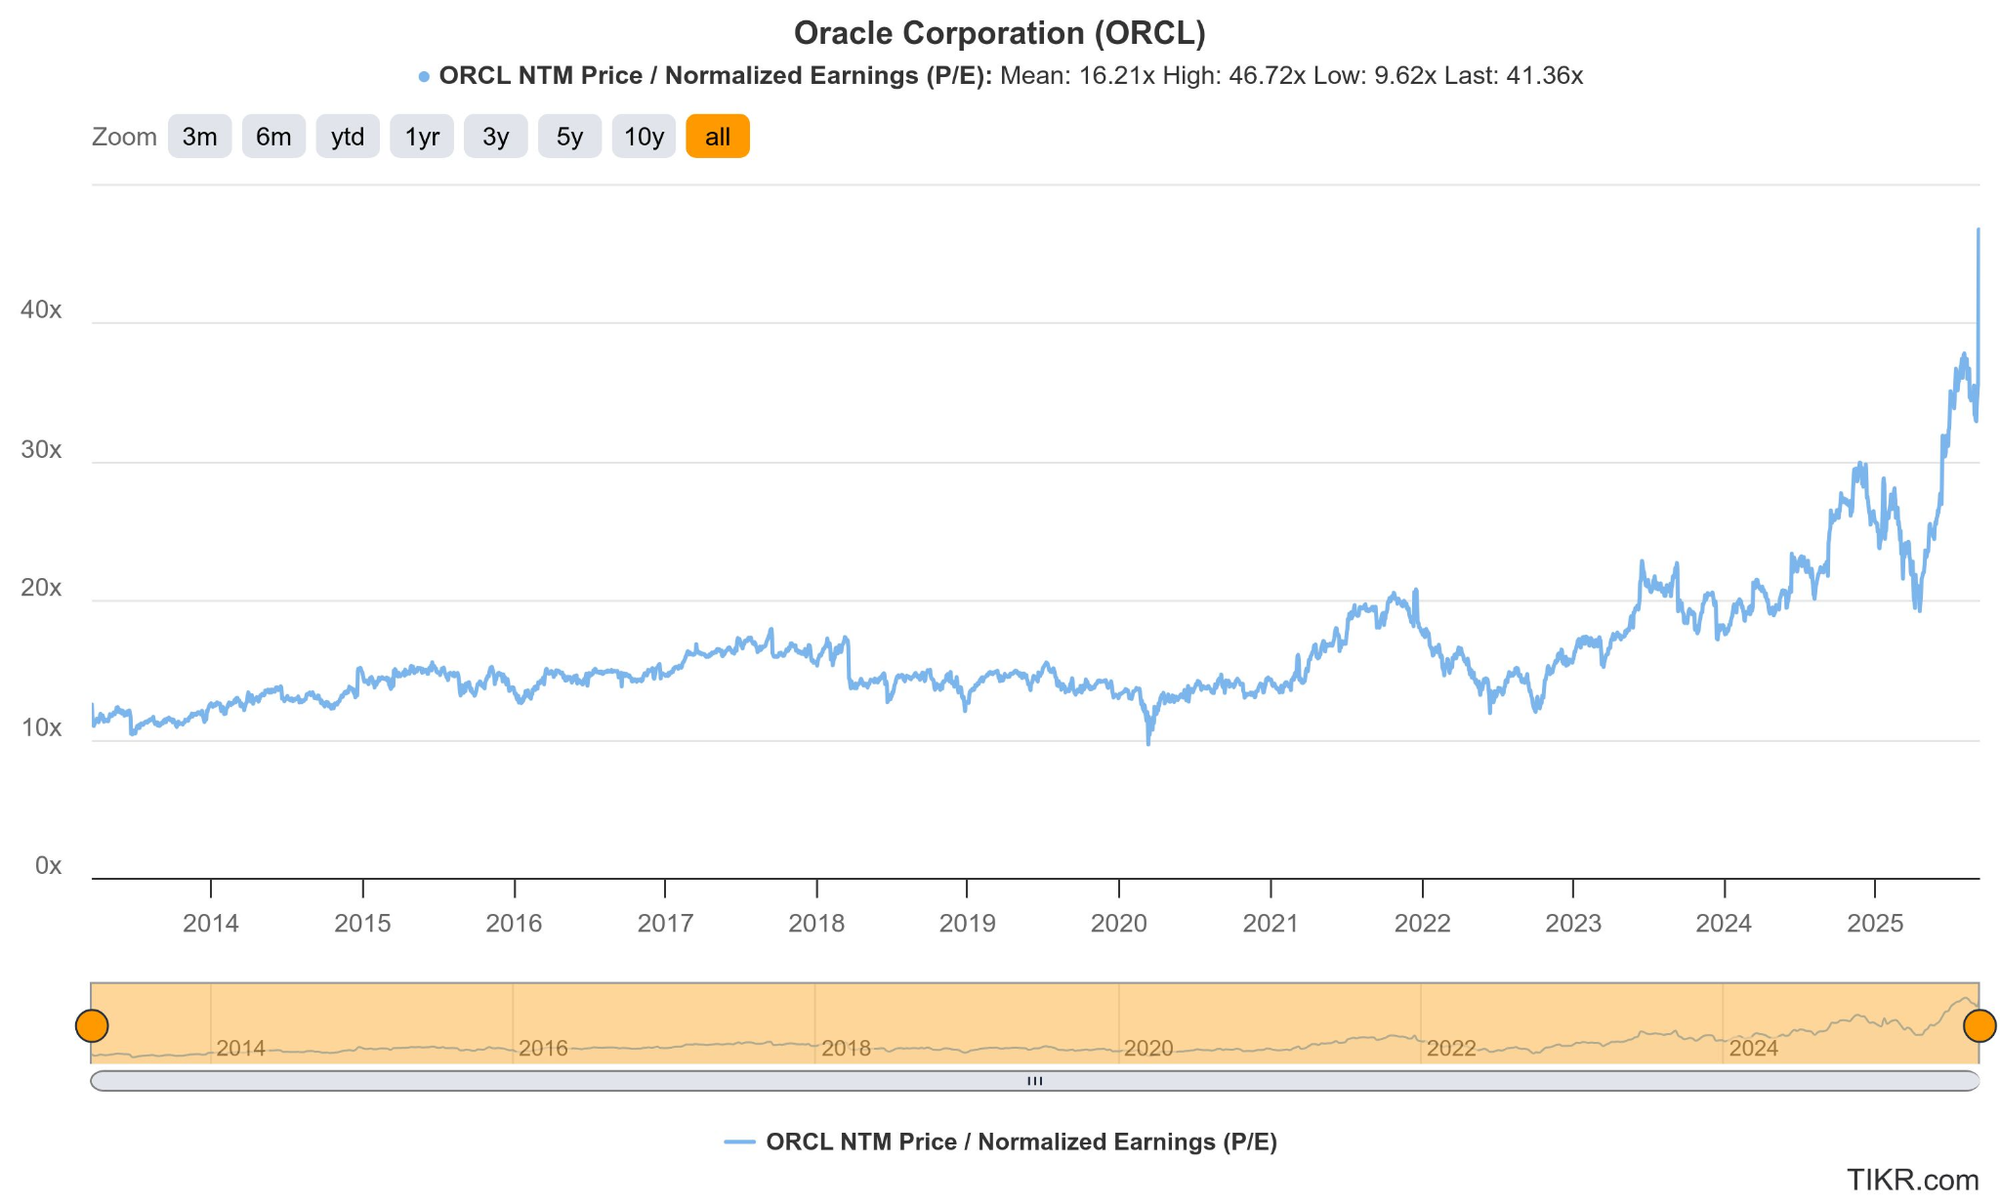This screenshot has width=2000, height=1200.
Task: Click left orange navigator handle
Action: coord(92,1025)
